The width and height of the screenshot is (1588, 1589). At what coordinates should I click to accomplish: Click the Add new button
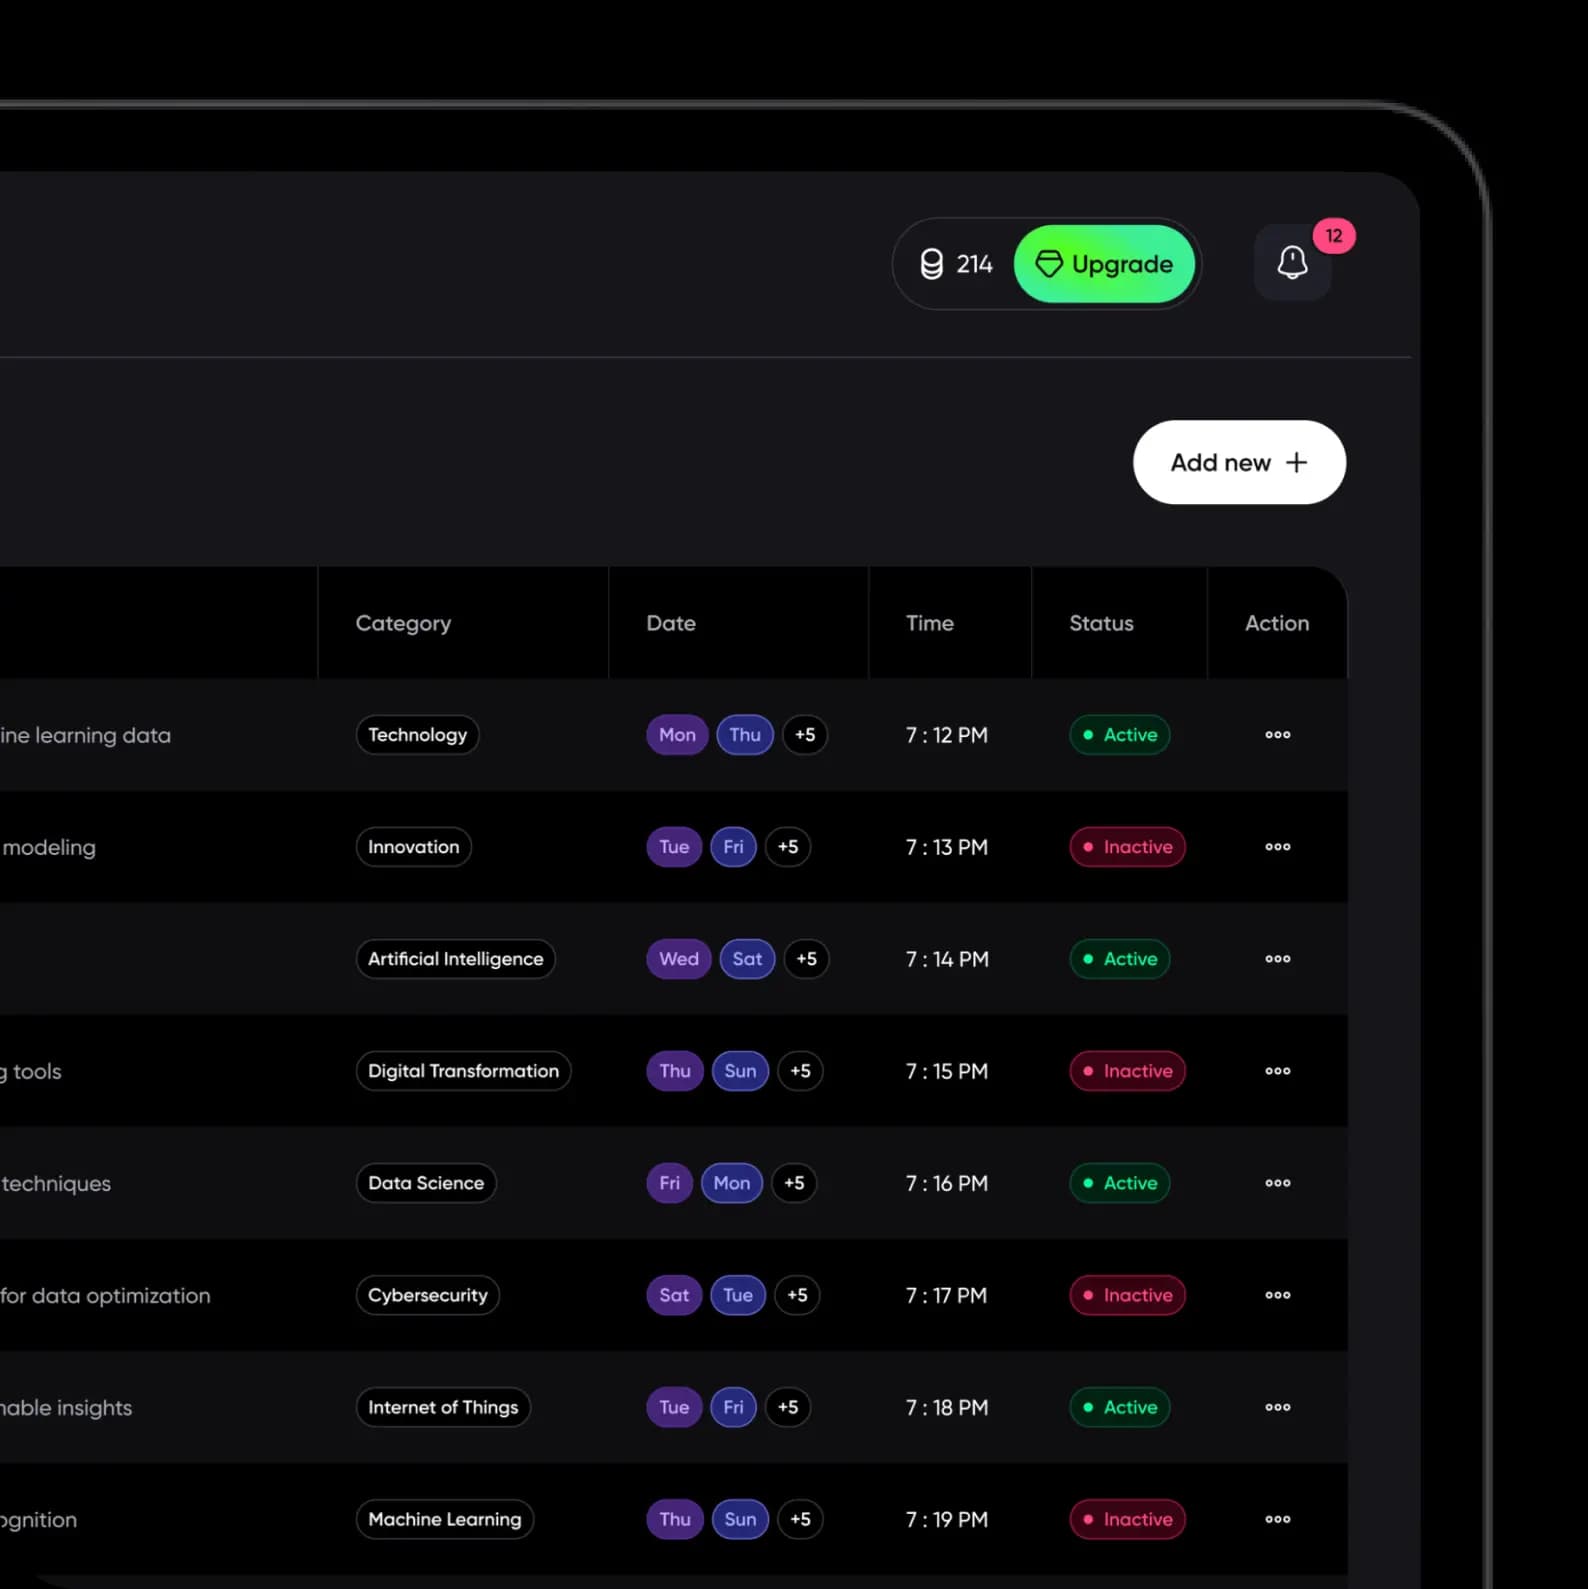(1239, 462)
